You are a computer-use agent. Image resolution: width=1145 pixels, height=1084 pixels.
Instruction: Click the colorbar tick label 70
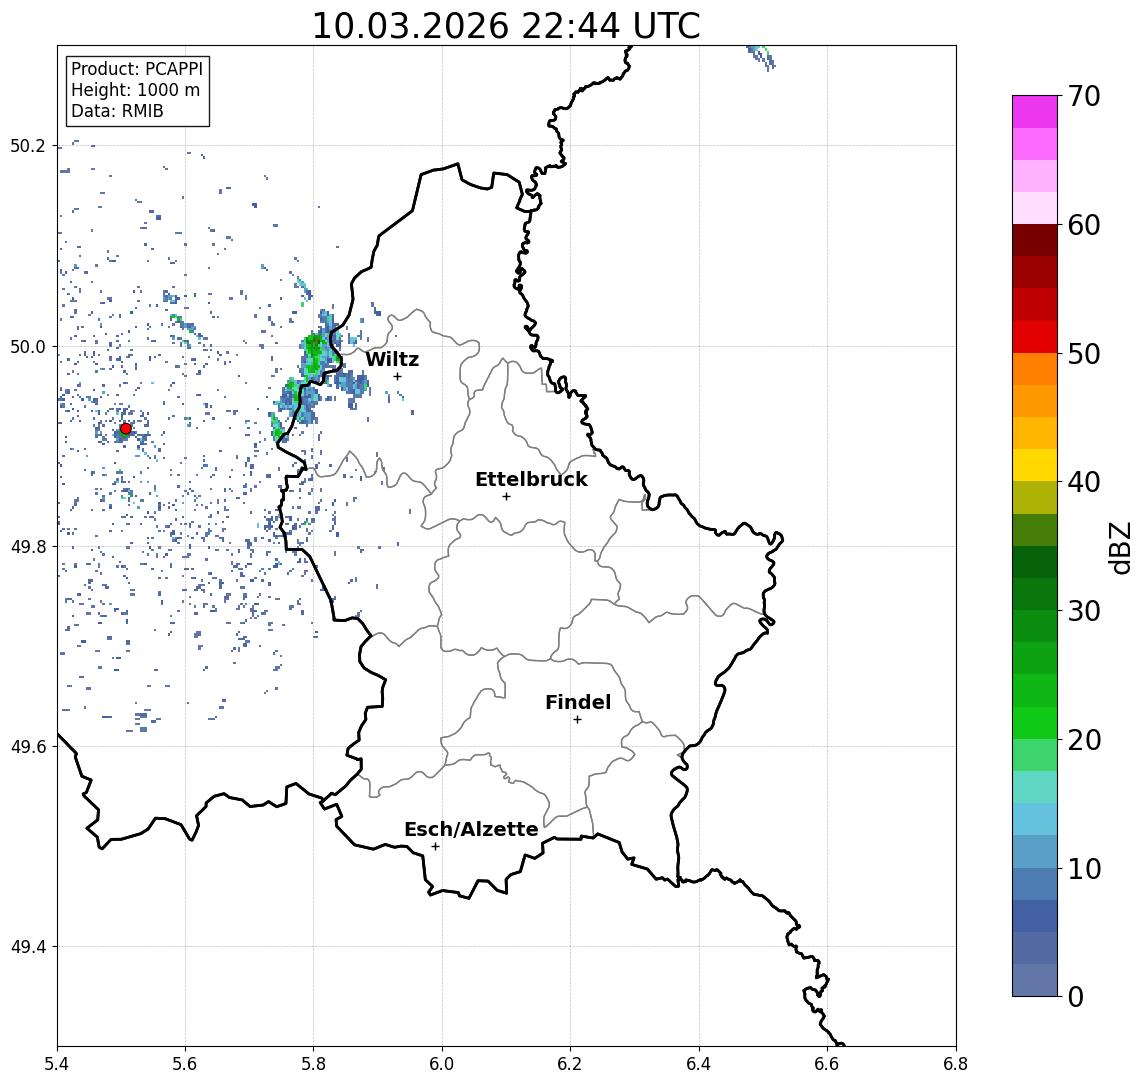(x=1084, y=96)
